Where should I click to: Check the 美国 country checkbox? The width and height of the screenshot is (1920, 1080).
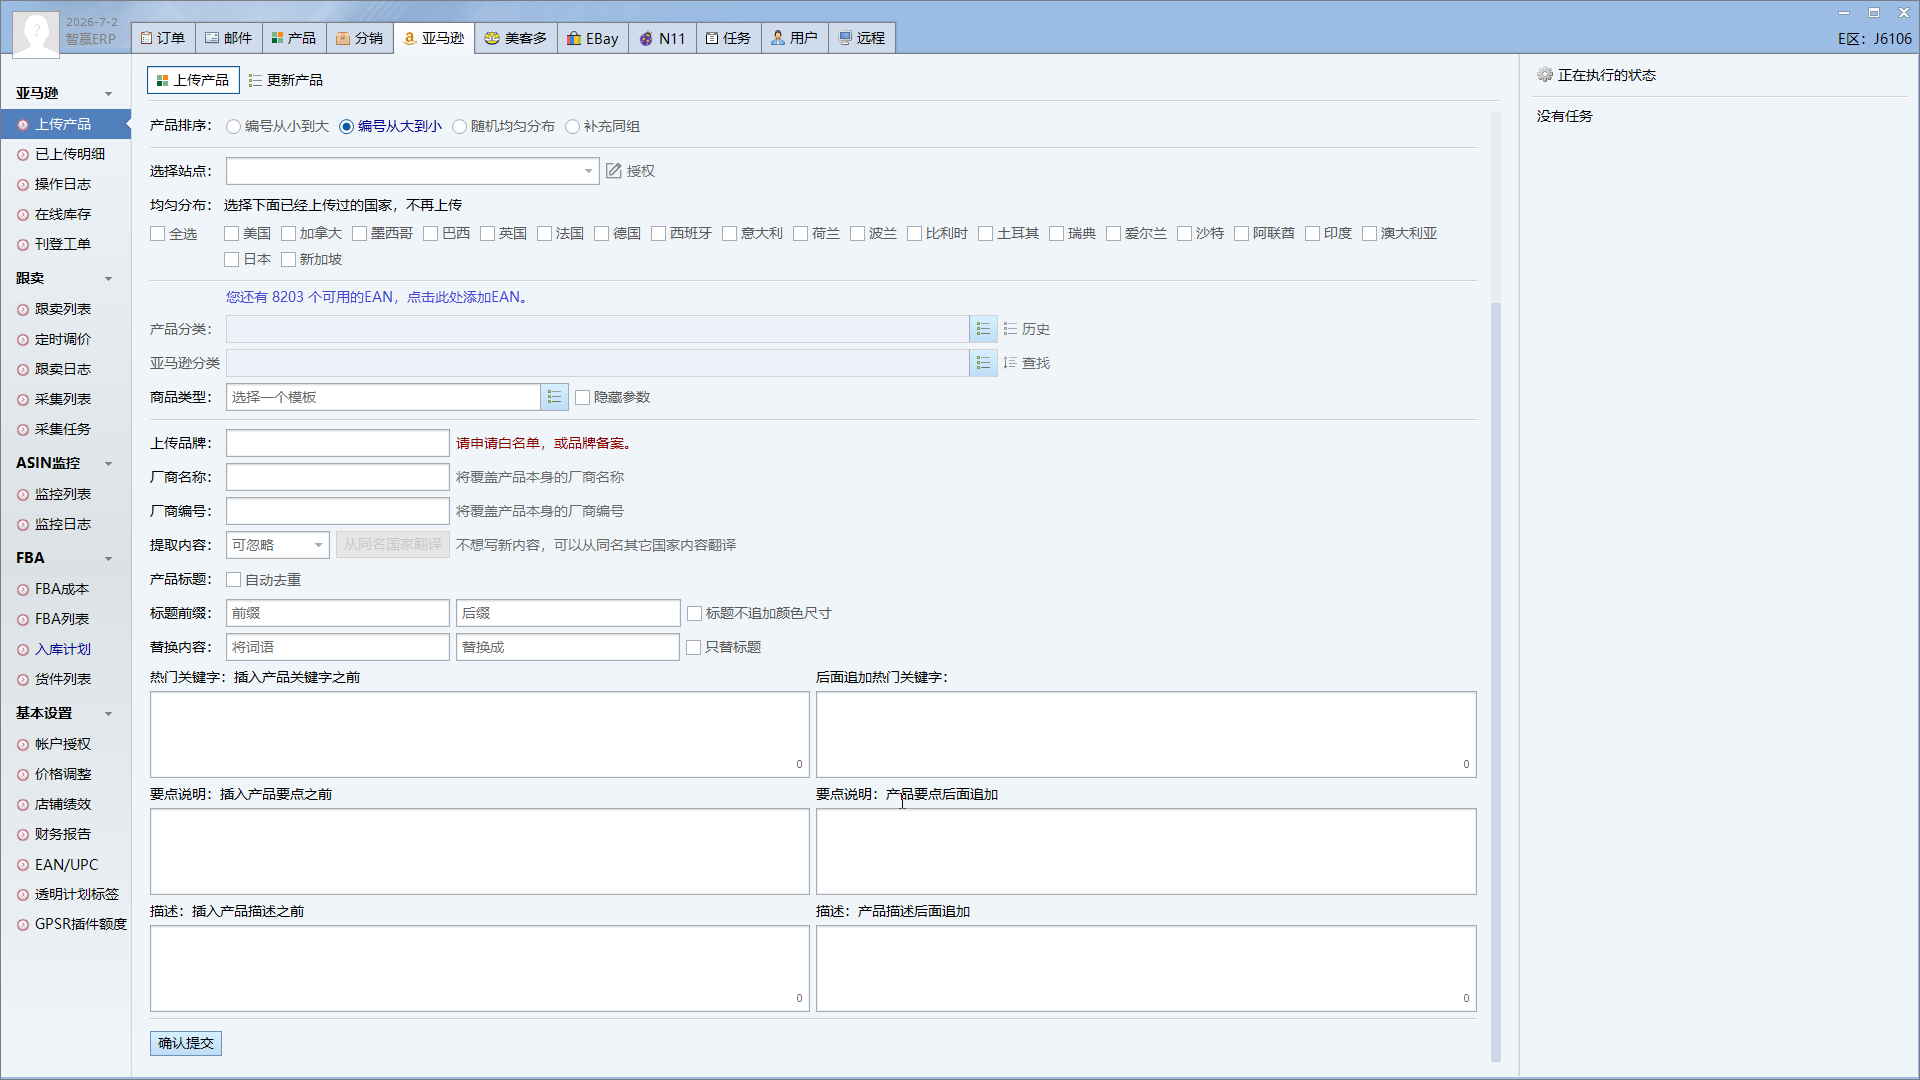[x=231, y=234]
